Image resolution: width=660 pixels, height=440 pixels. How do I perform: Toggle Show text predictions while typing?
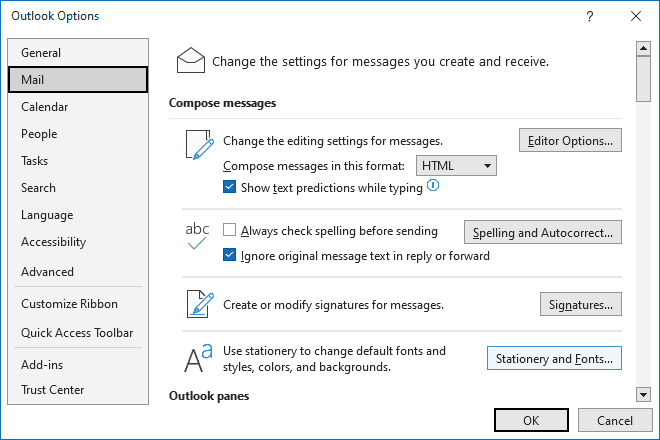[229, 187]
